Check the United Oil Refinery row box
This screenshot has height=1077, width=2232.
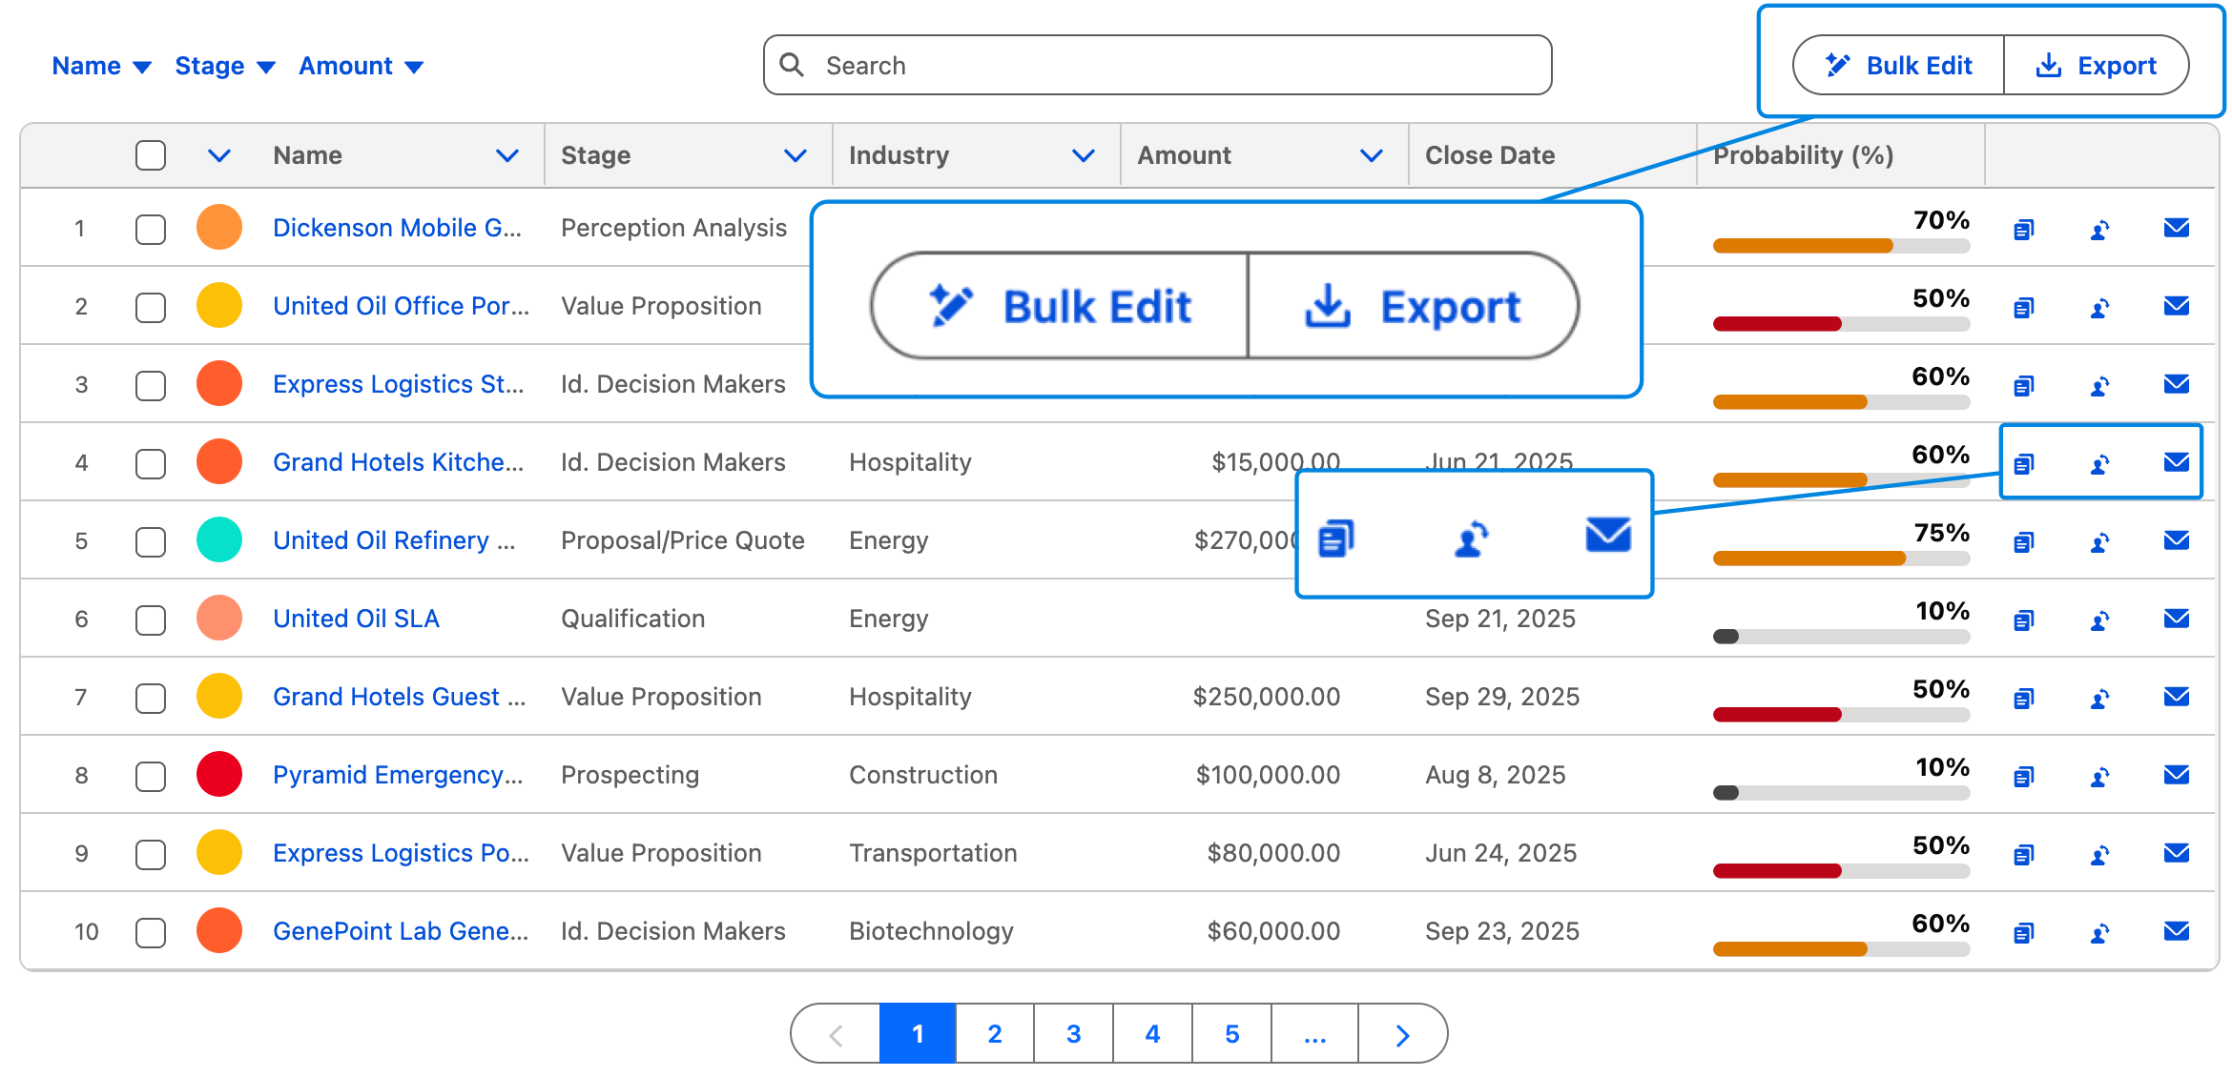tap(150, 541)
